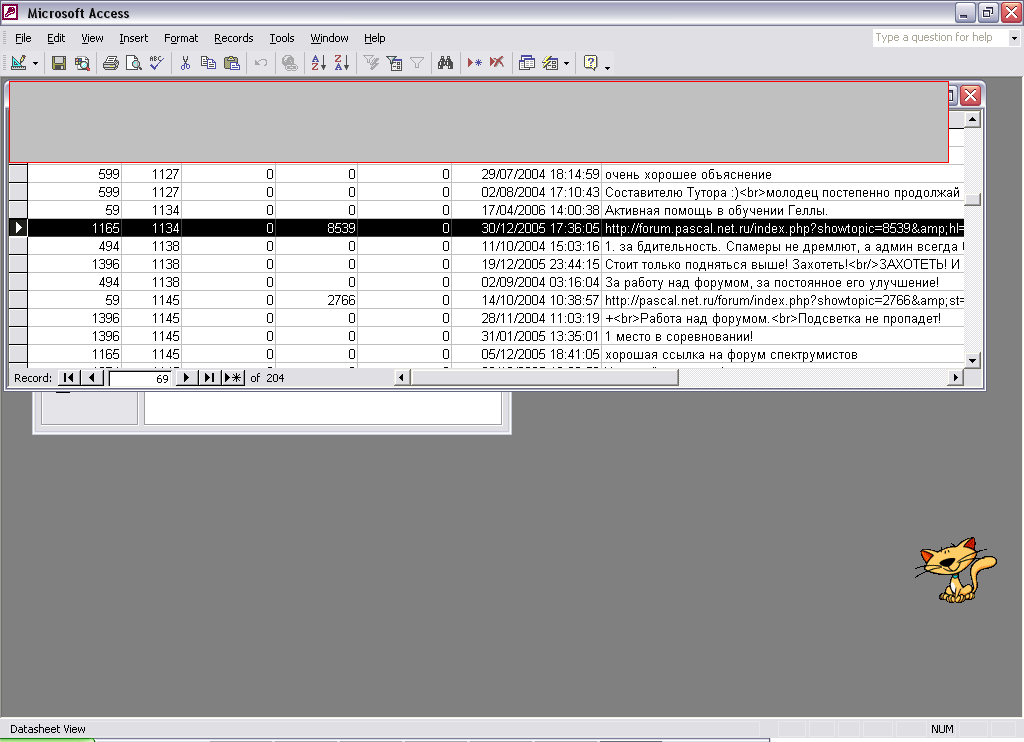Click the New Record toolbar icon

[x=474, y=63]
